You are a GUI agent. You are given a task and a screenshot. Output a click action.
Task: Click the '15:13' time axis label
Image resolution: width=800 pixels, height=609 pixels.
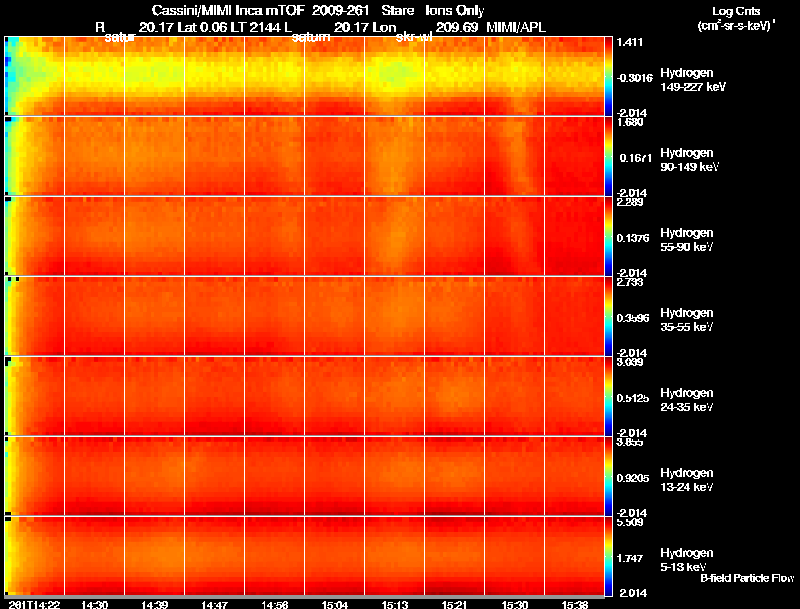[395, 604]
